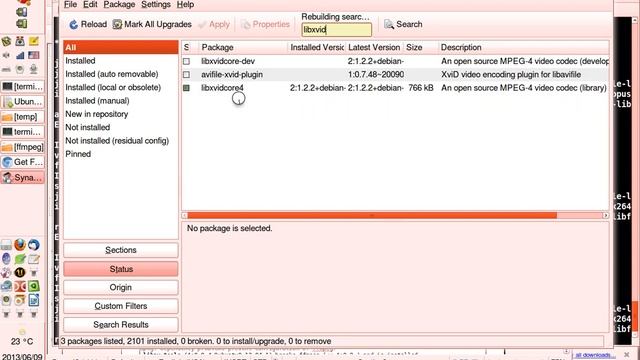Screen dimensions: 640x360
Task: Click the scrollbar right arrow
Action: pos(606,215)
